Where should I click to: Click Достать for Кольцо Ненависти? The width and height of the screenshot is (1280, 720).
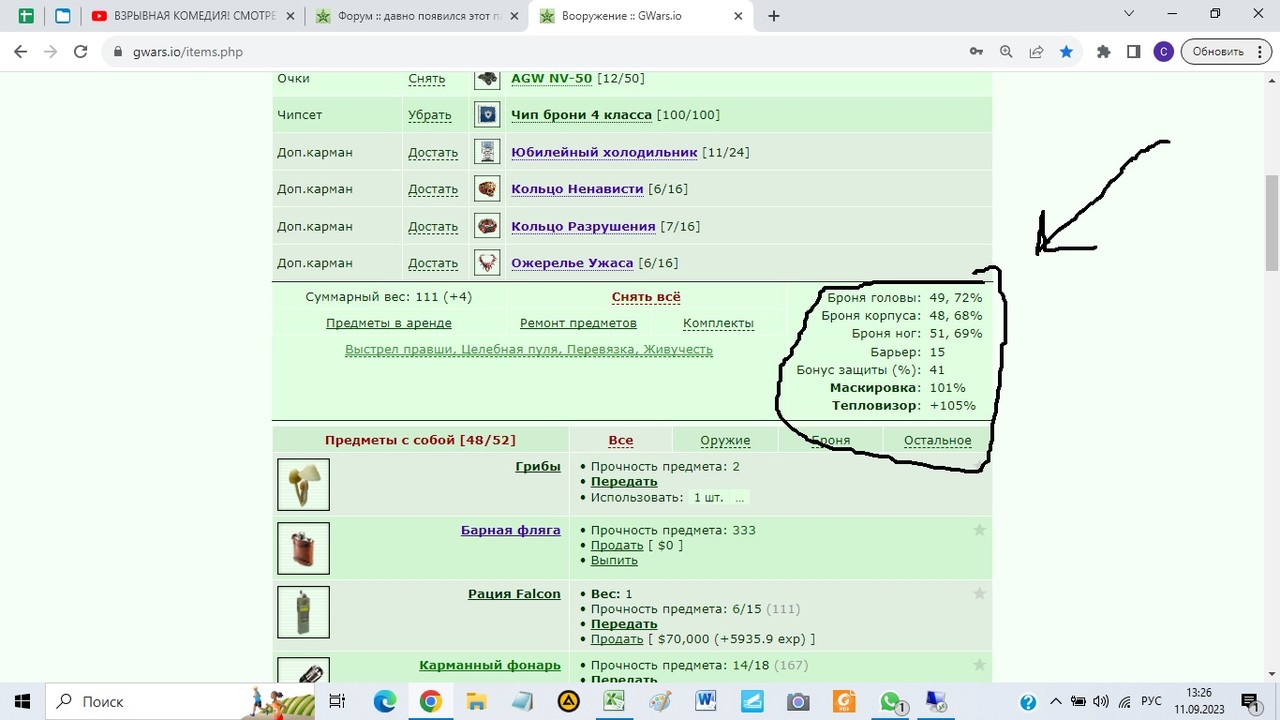point(433,189)
